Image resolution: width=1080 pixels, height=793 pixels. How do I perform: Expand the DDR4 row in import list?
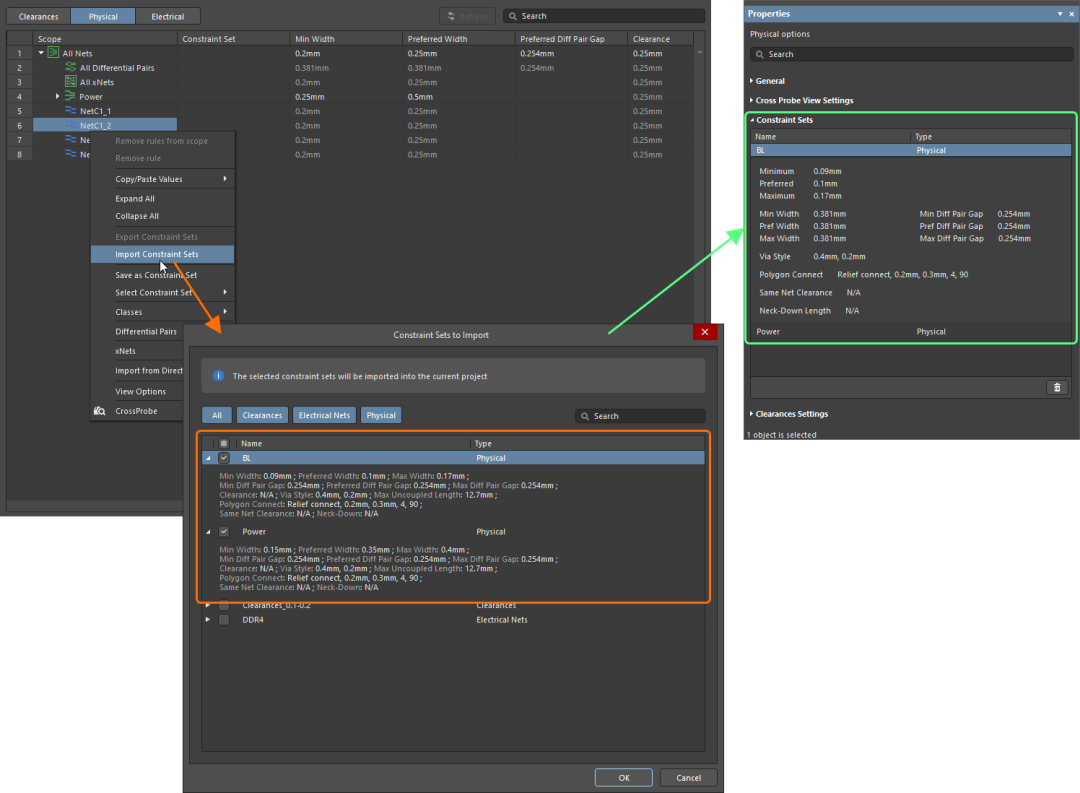click(208, 620)
